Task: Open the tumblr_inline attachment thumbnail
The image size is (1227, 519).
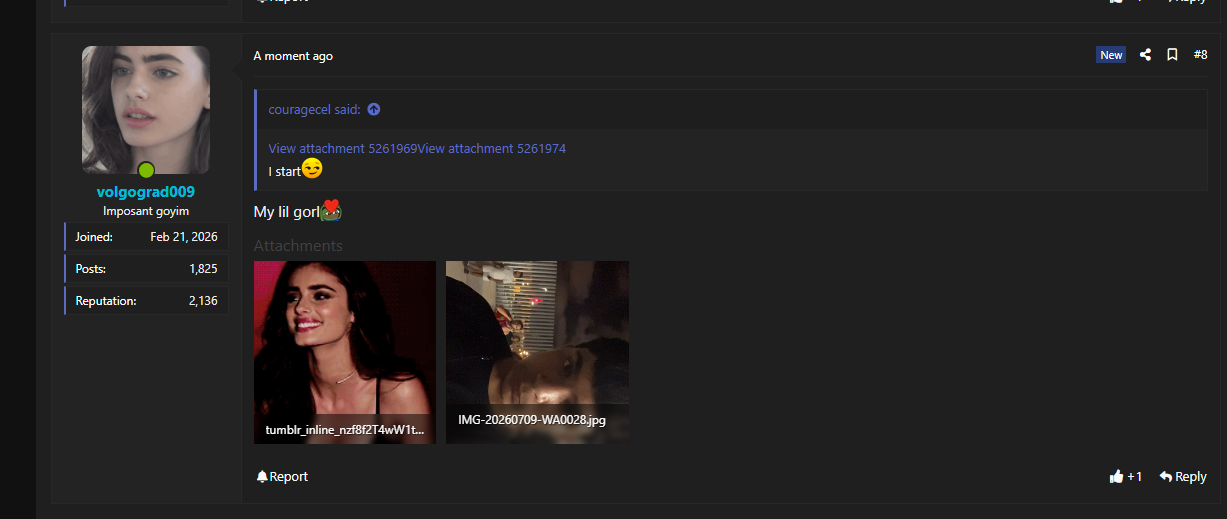Action: tap(345, 352)
